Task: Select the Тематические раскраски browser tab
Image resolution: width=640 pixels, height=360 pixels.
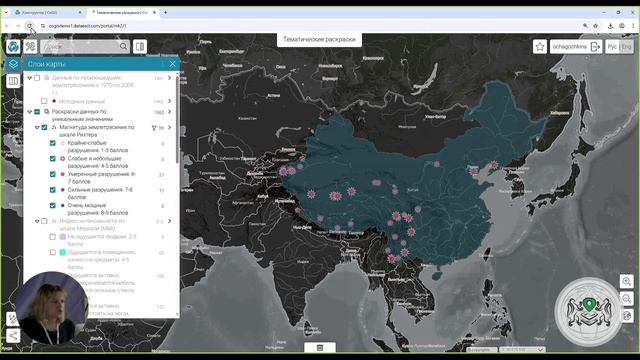Action: tap(124, 13)
